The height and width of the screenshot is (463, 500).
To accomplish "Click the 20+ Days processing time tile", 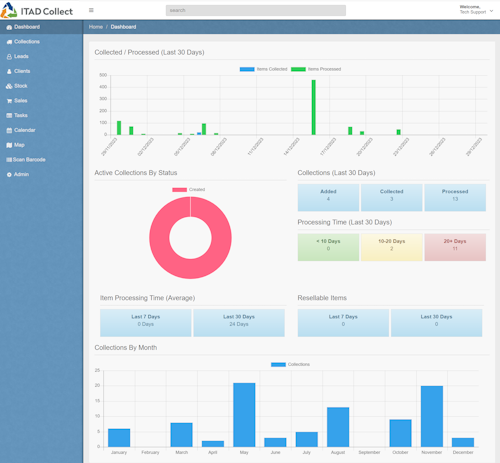I will point(455,247).
